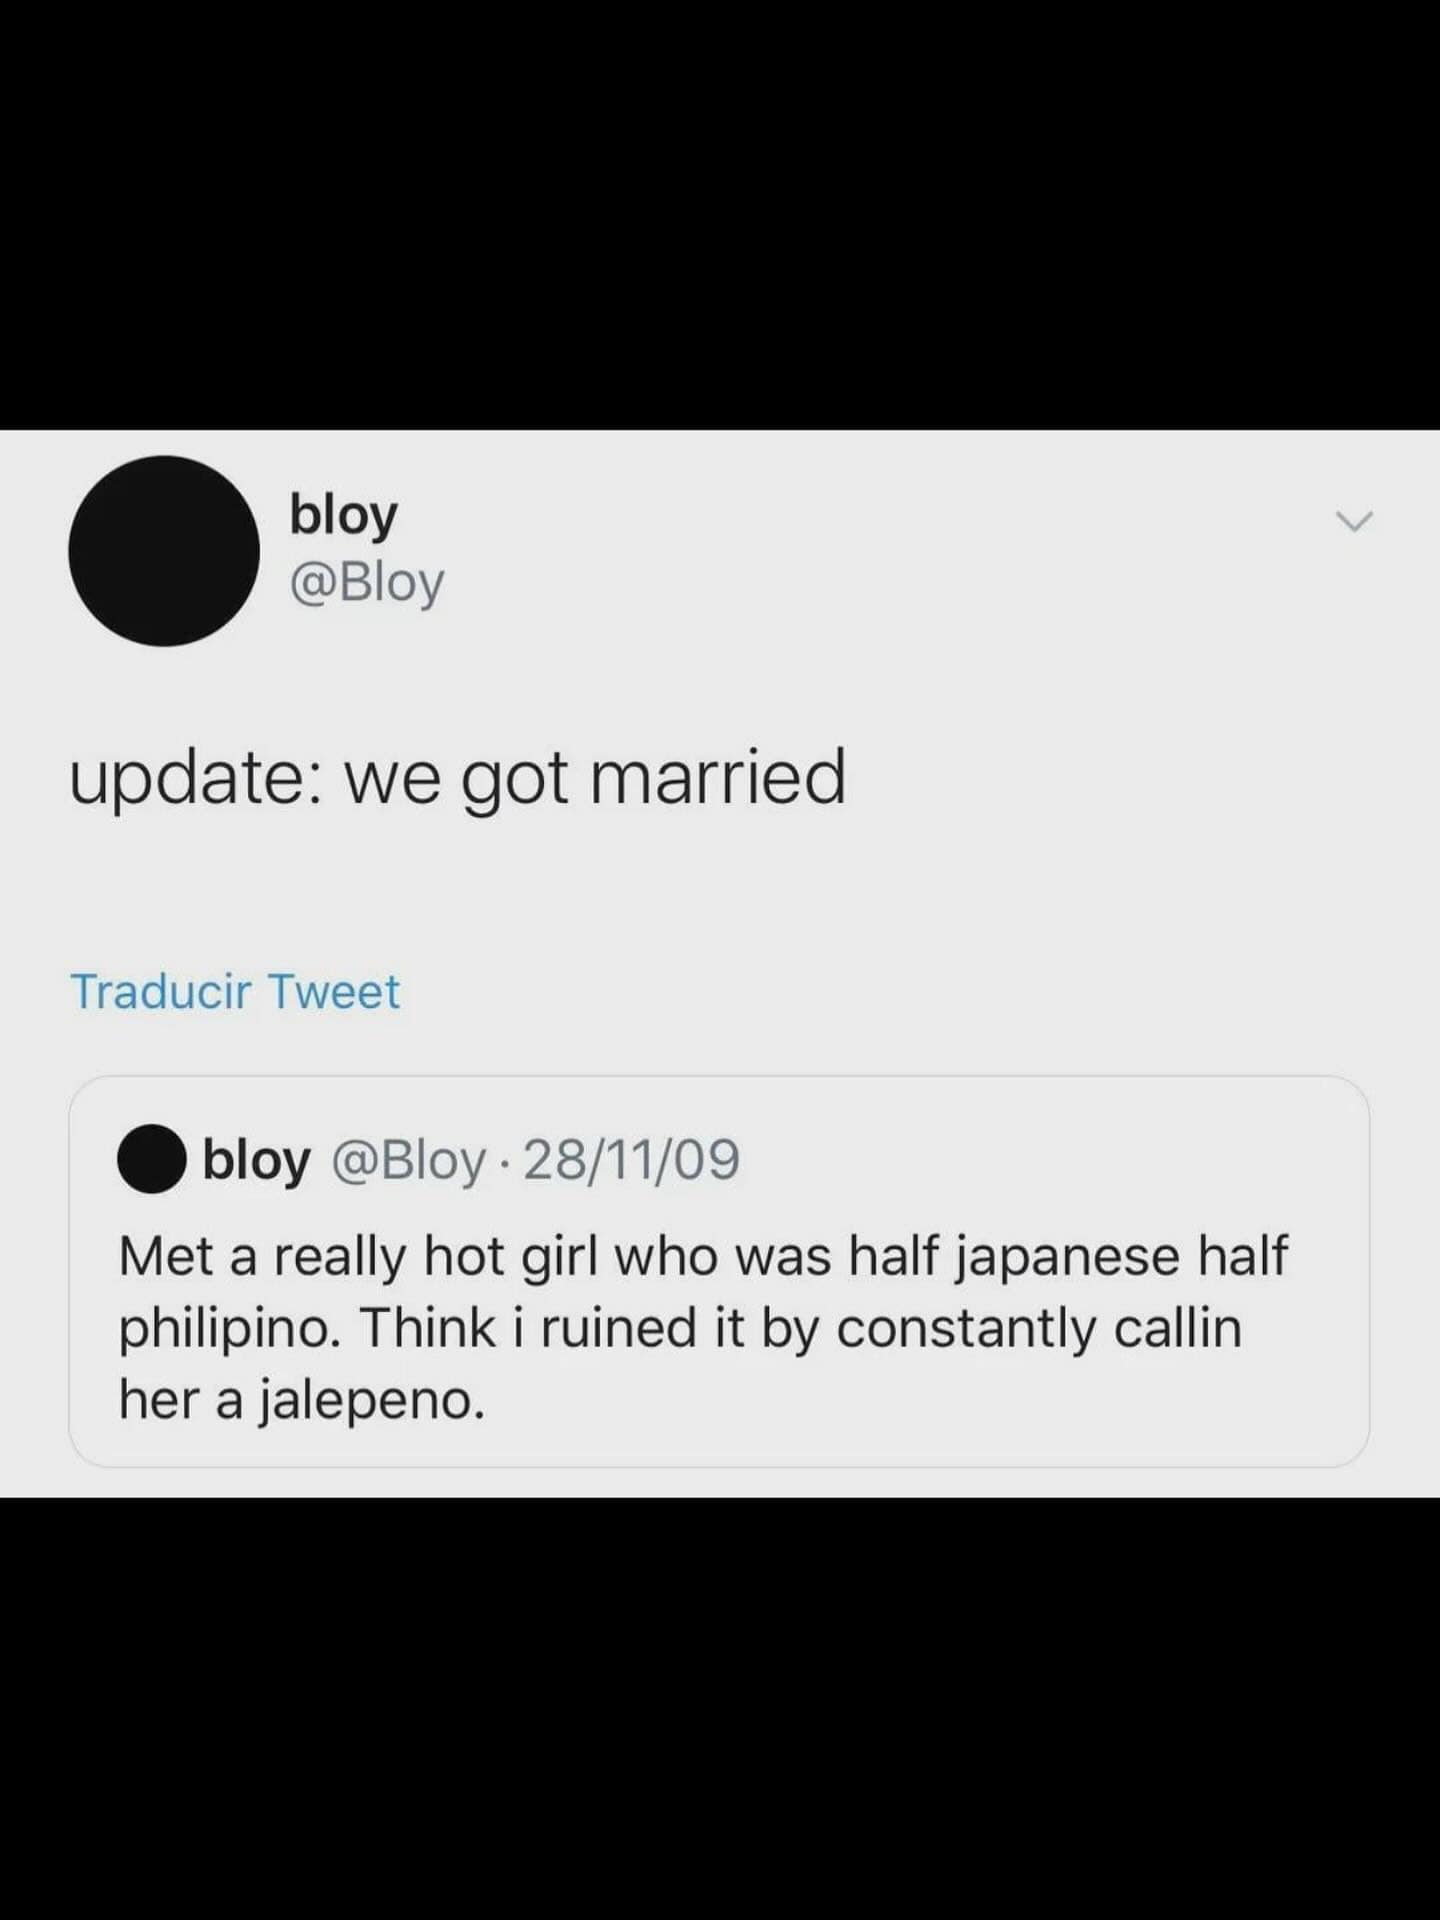Click the word 'jalepeno' in the quote

click(373, 1401)
